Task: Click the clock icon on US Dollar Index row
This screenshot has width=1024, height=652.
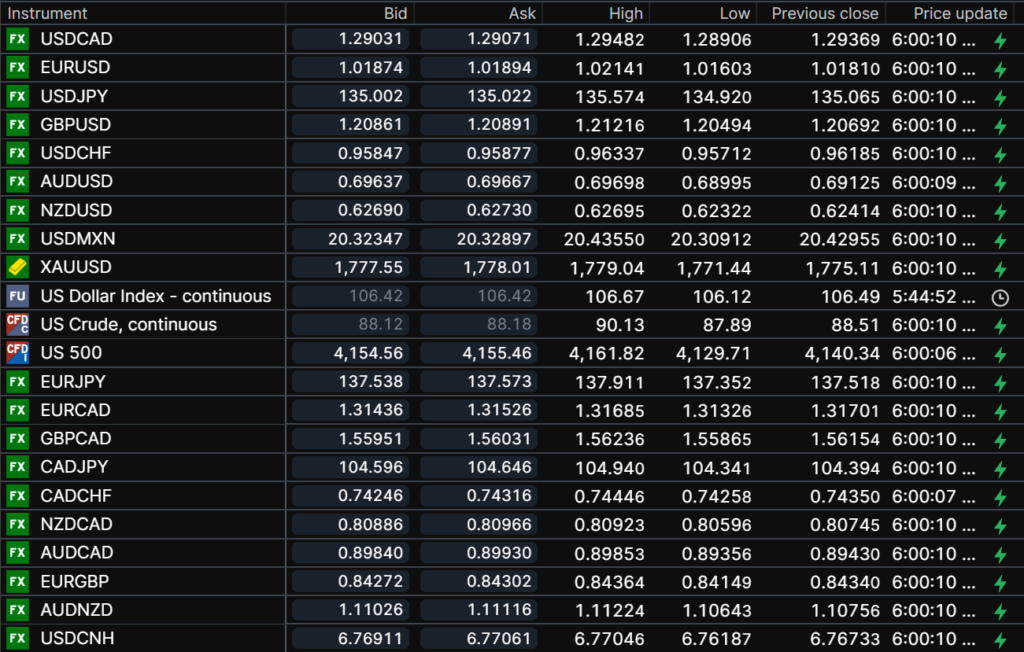Action: [999, 297]
